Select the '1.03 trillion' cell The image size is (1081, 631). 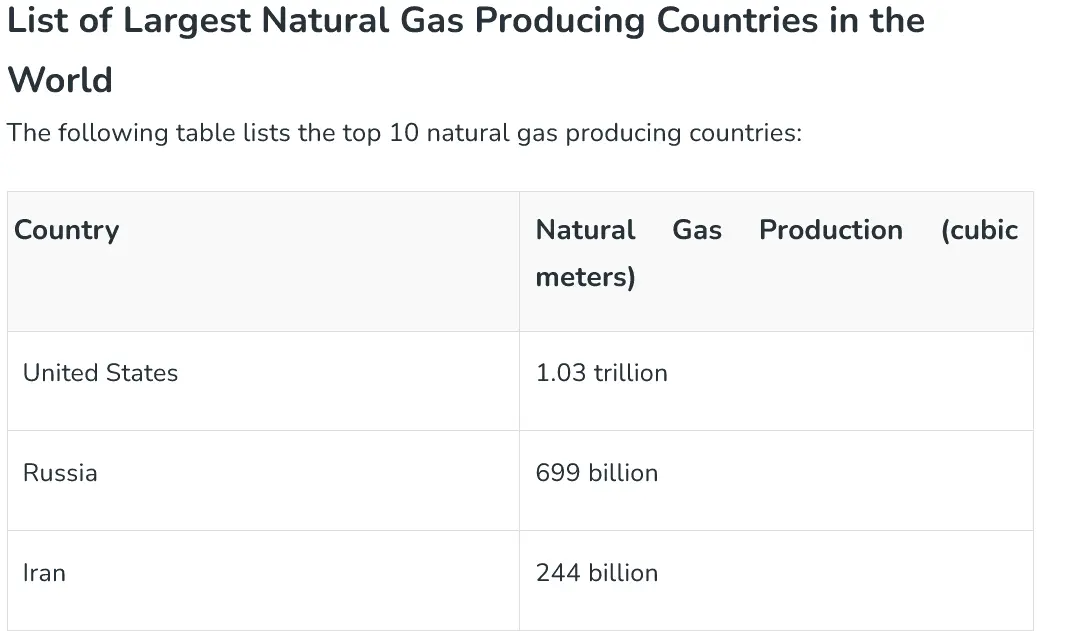[x=601, y=373]
